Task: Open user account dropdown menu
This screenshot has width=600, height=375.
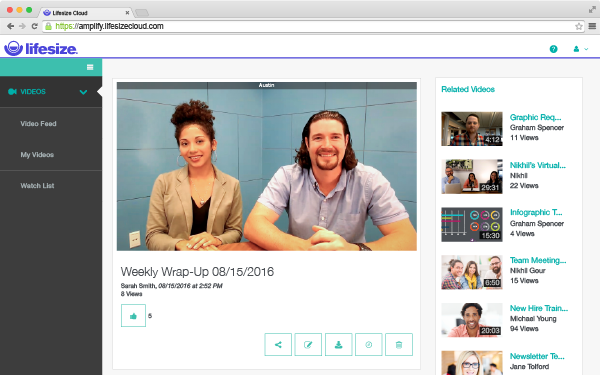Action: 580,49
